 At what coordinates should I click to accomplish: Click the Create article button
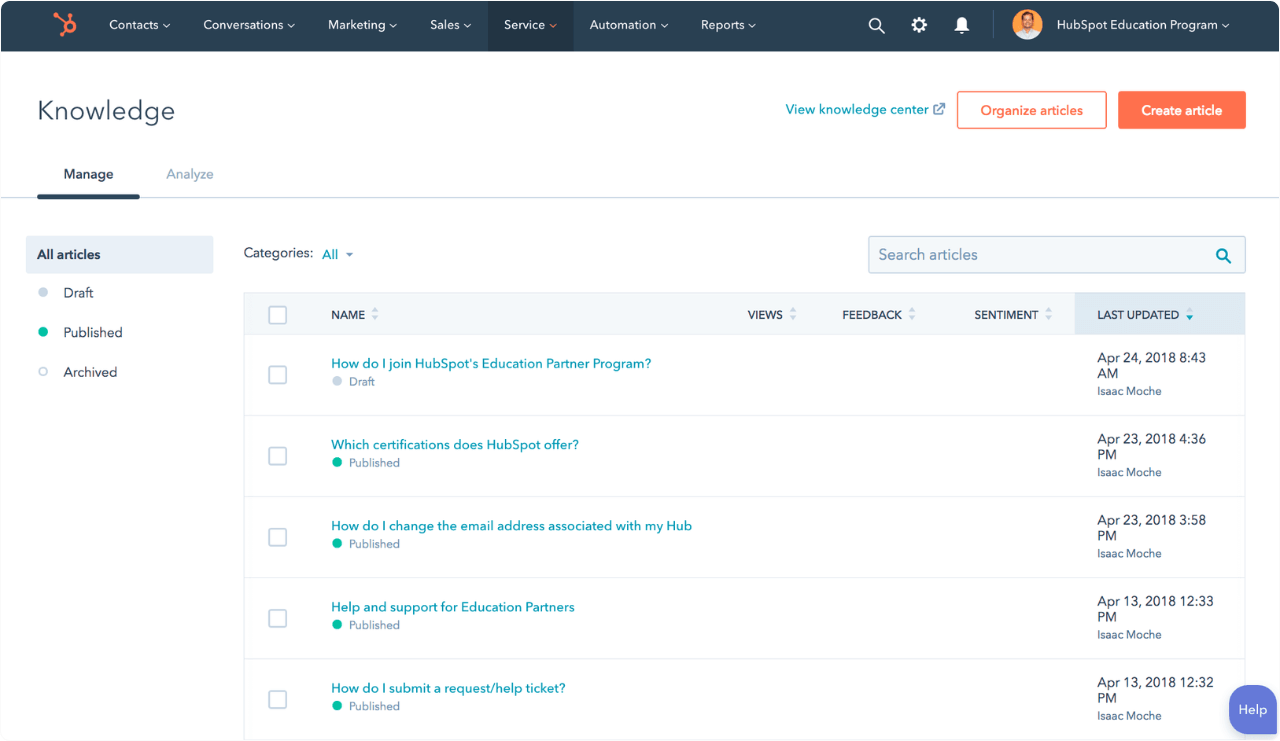pos(1181,110)
